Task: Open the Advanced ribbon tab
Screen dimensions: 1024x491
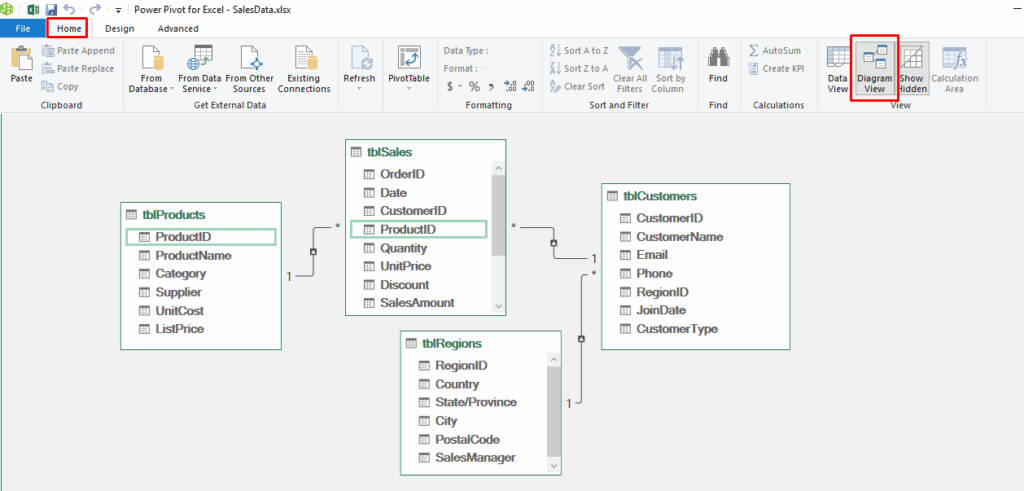Action: tap(178, 29)
